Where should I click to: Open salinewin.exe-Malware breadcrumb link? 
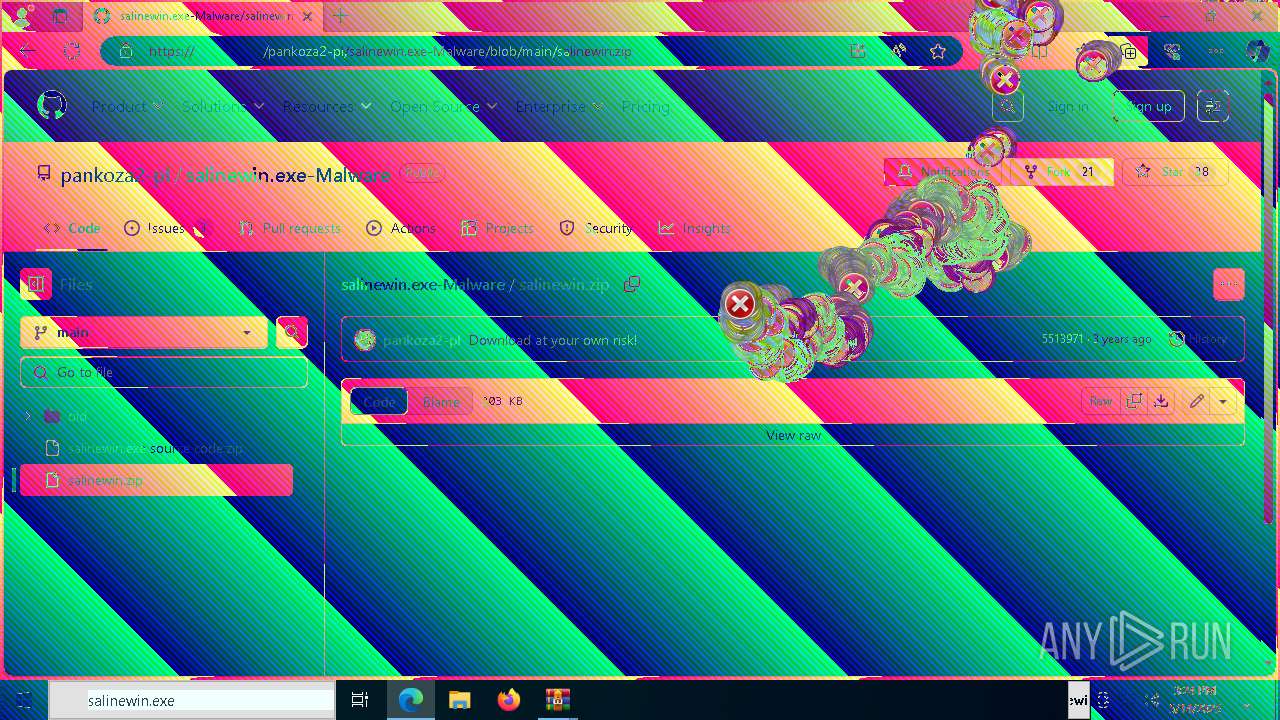point(423,284)
